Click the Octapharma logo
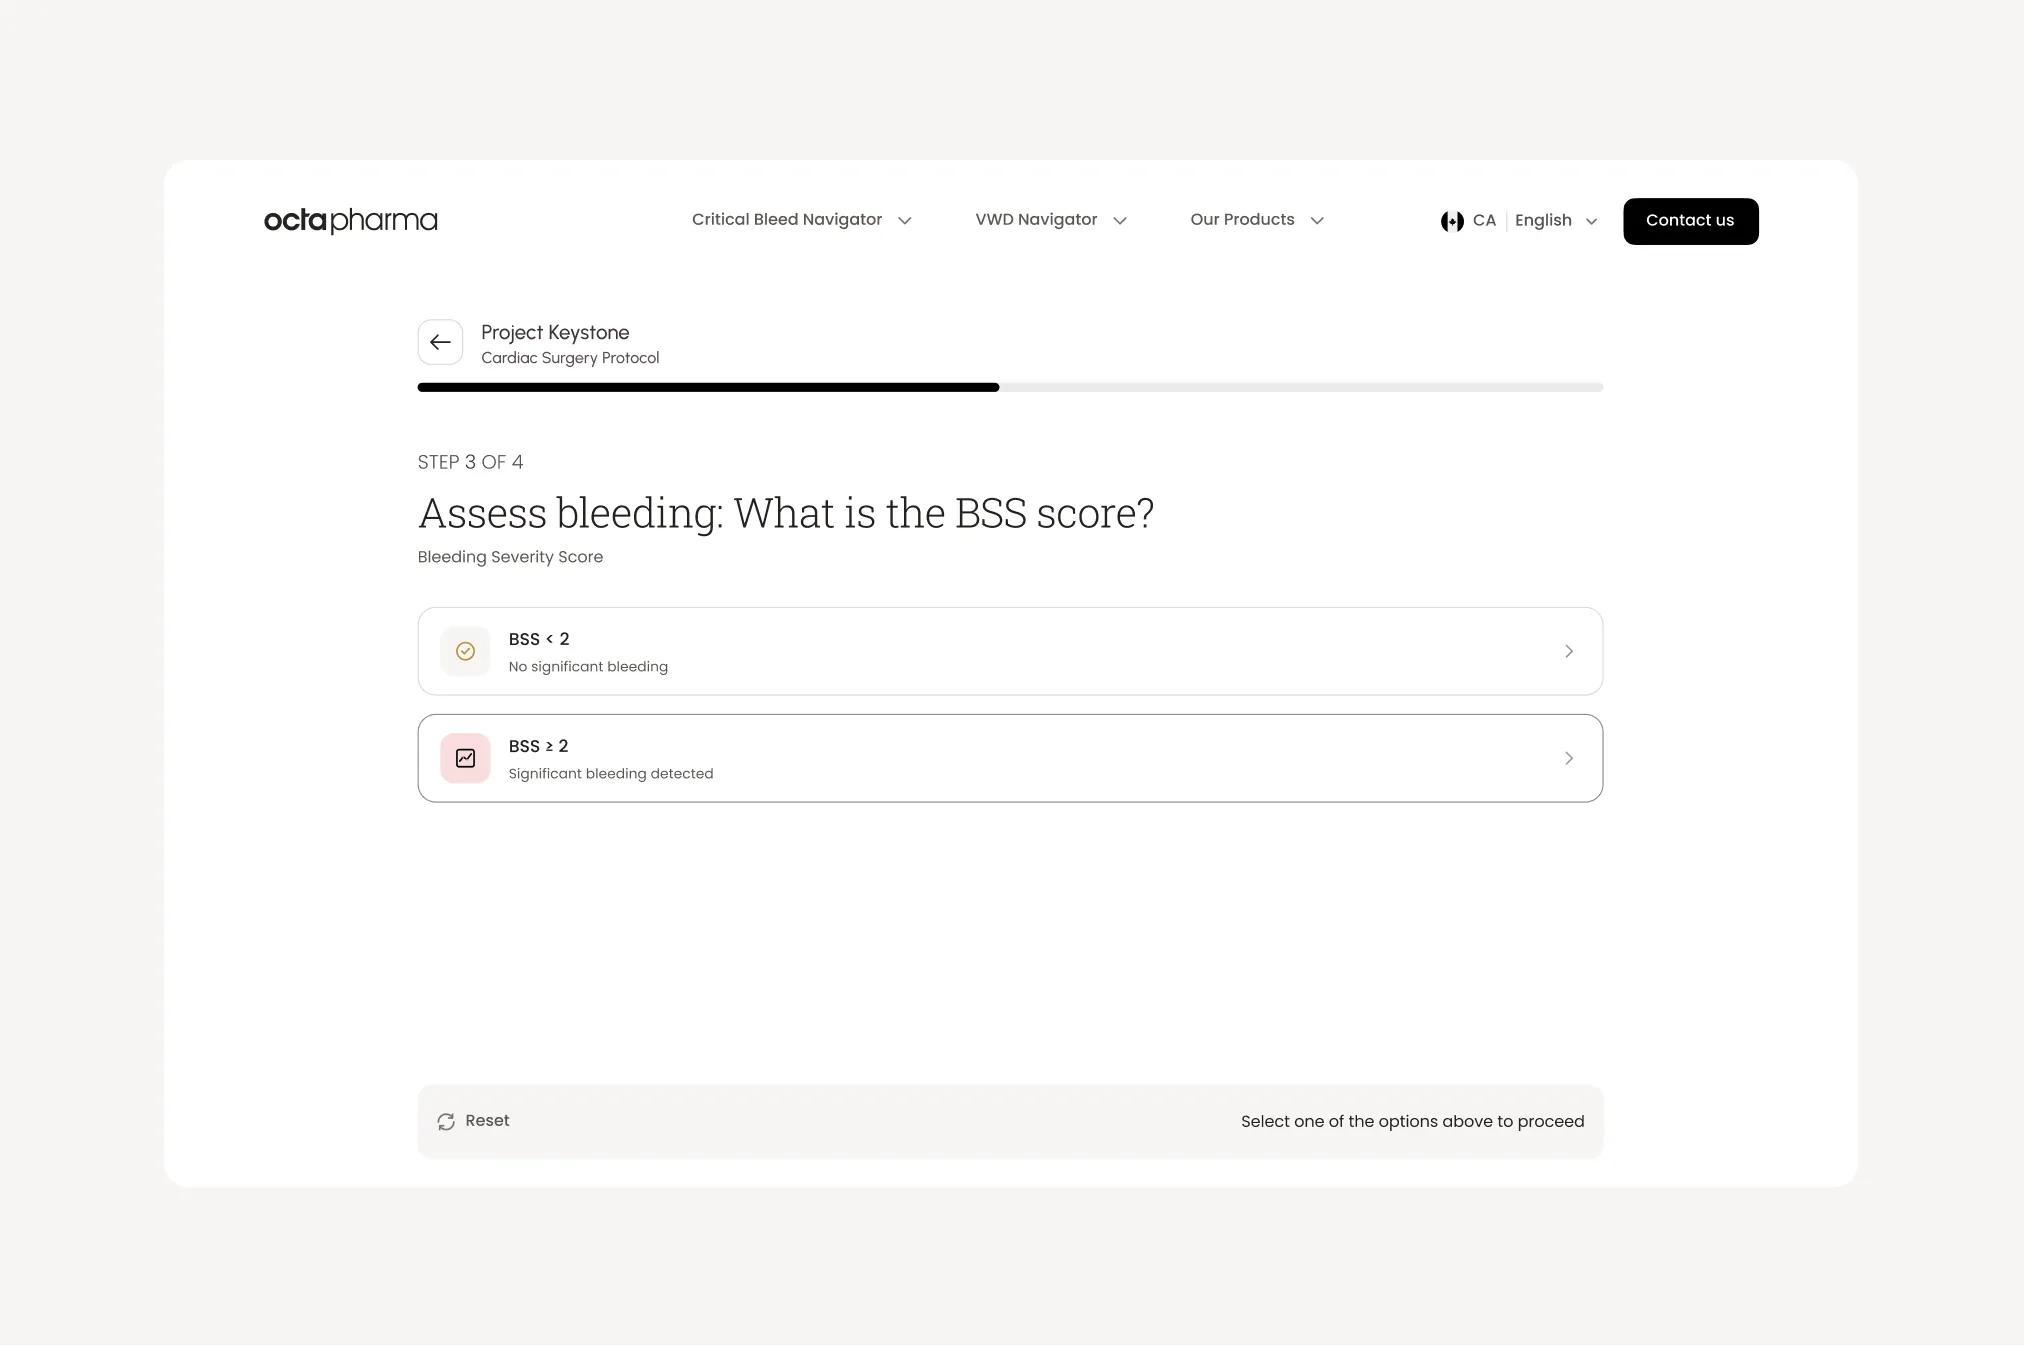The image size is (2024, 1346). click(x=351, y=220)
